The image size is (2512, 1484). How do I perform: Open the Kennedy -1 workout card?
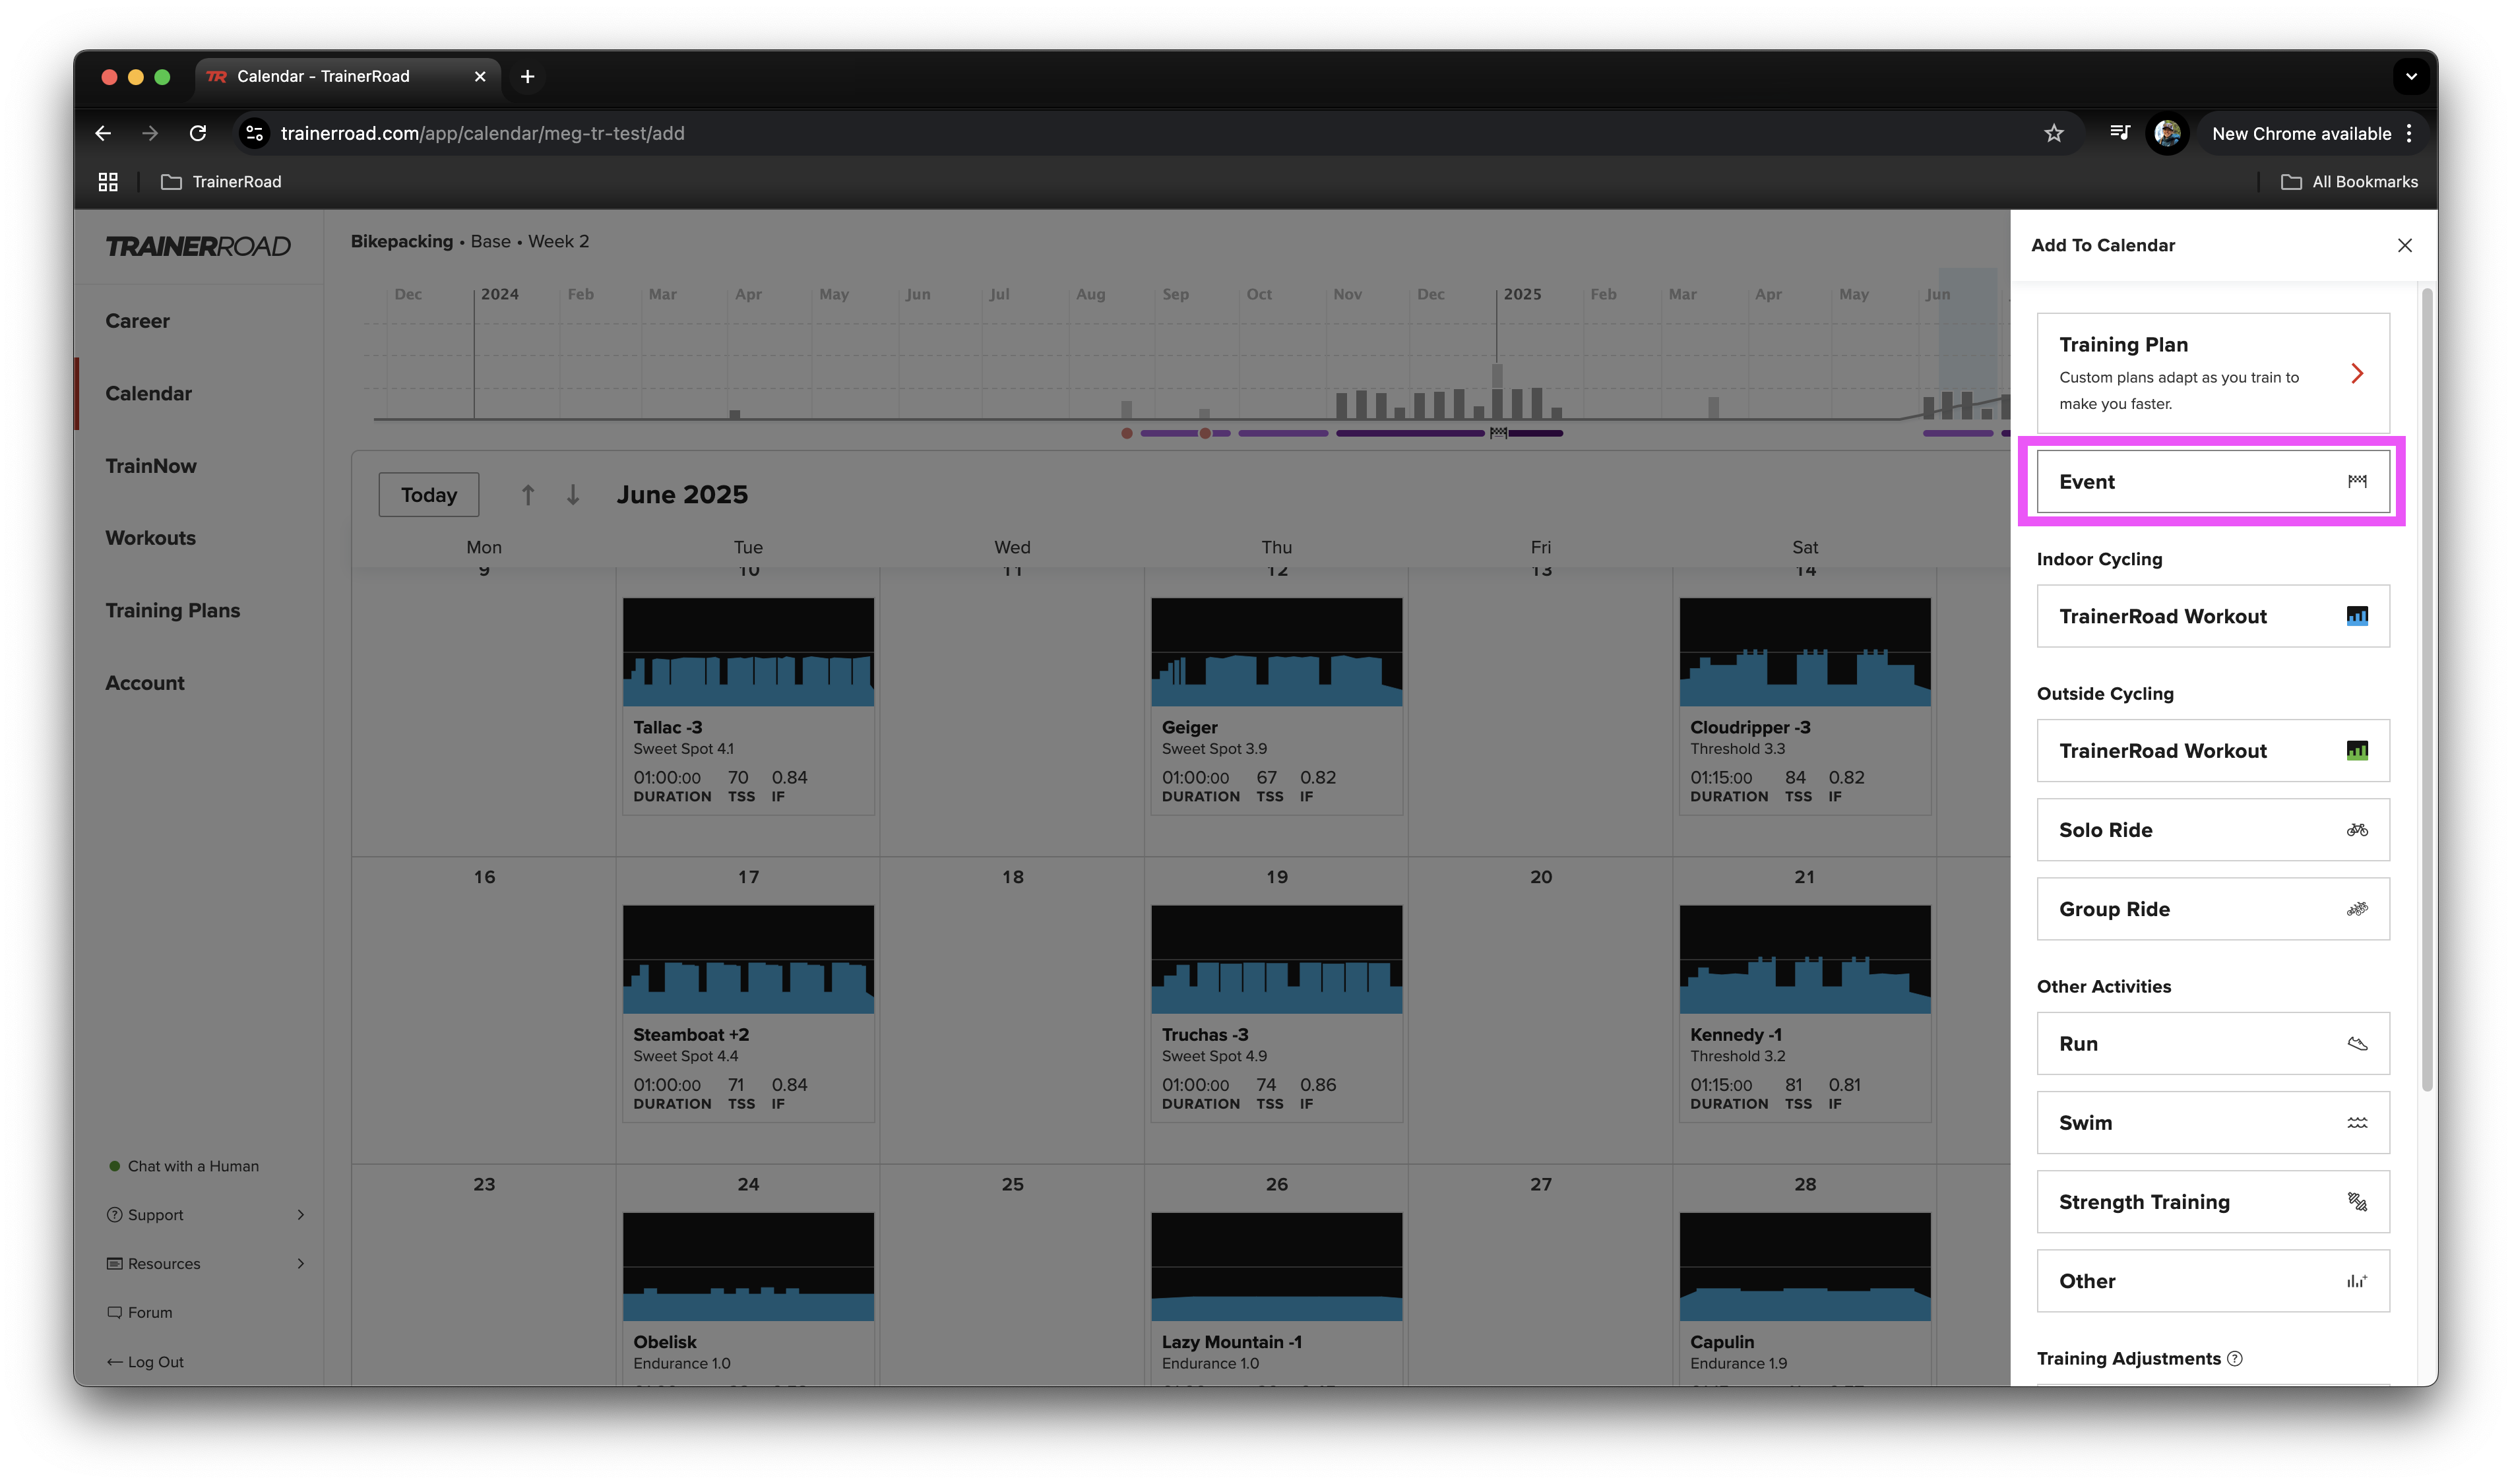[1805, 1013]
